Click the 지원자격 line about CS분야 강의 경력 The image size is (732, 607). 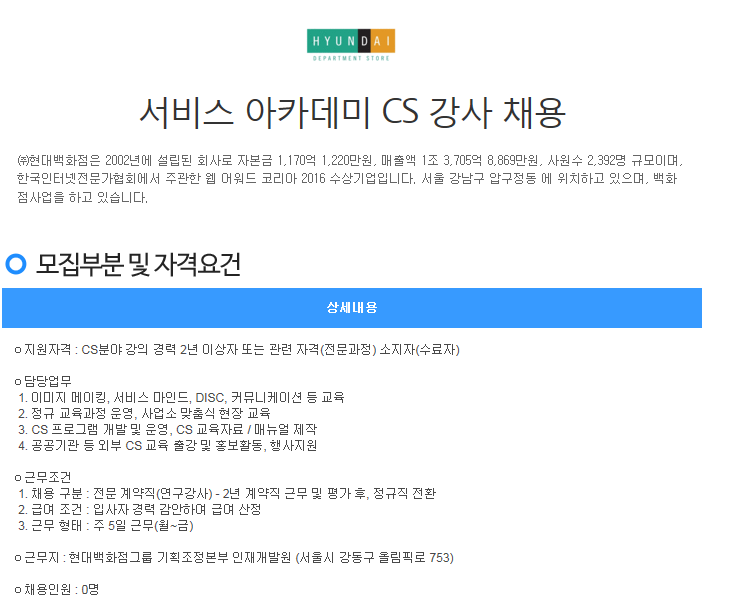[x=237, y=350]
